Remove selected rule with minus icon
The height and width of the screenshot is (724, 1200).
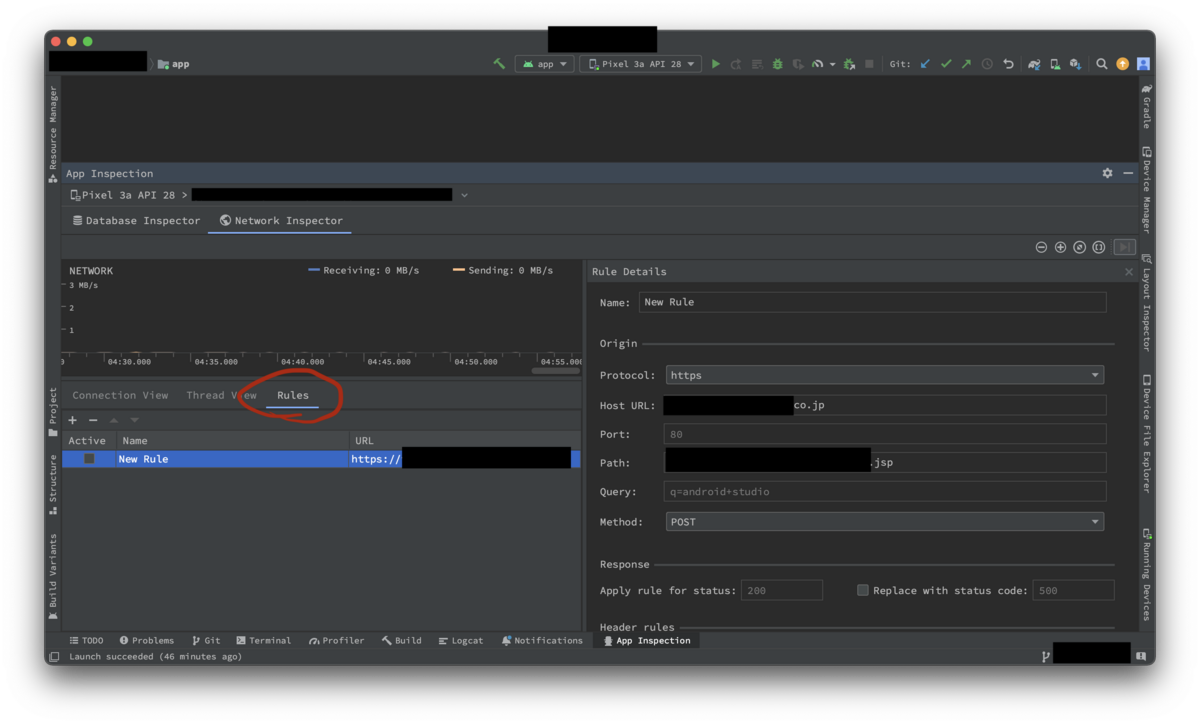click(x=93, y=420)
